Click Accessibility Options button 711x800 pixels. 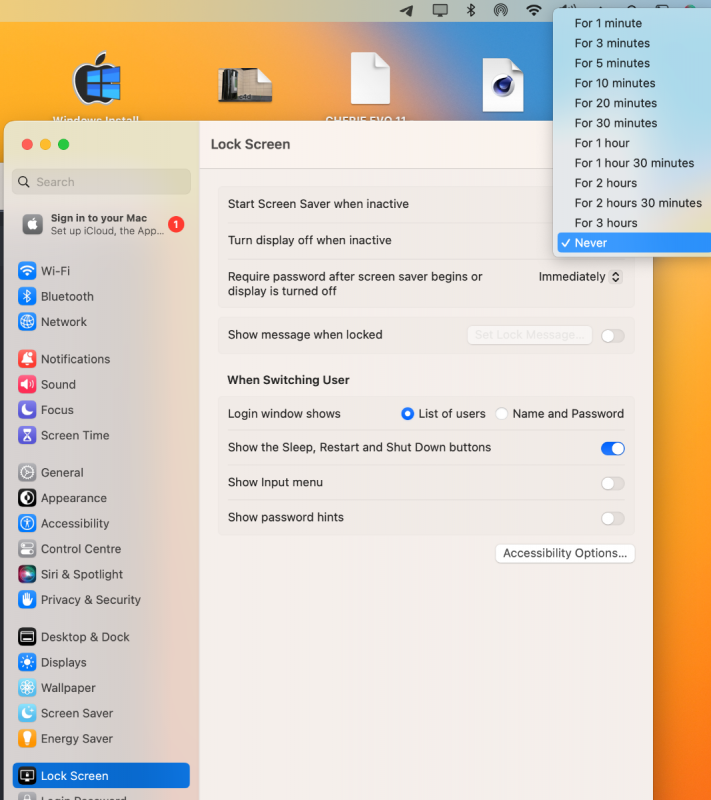click(565, 554)
